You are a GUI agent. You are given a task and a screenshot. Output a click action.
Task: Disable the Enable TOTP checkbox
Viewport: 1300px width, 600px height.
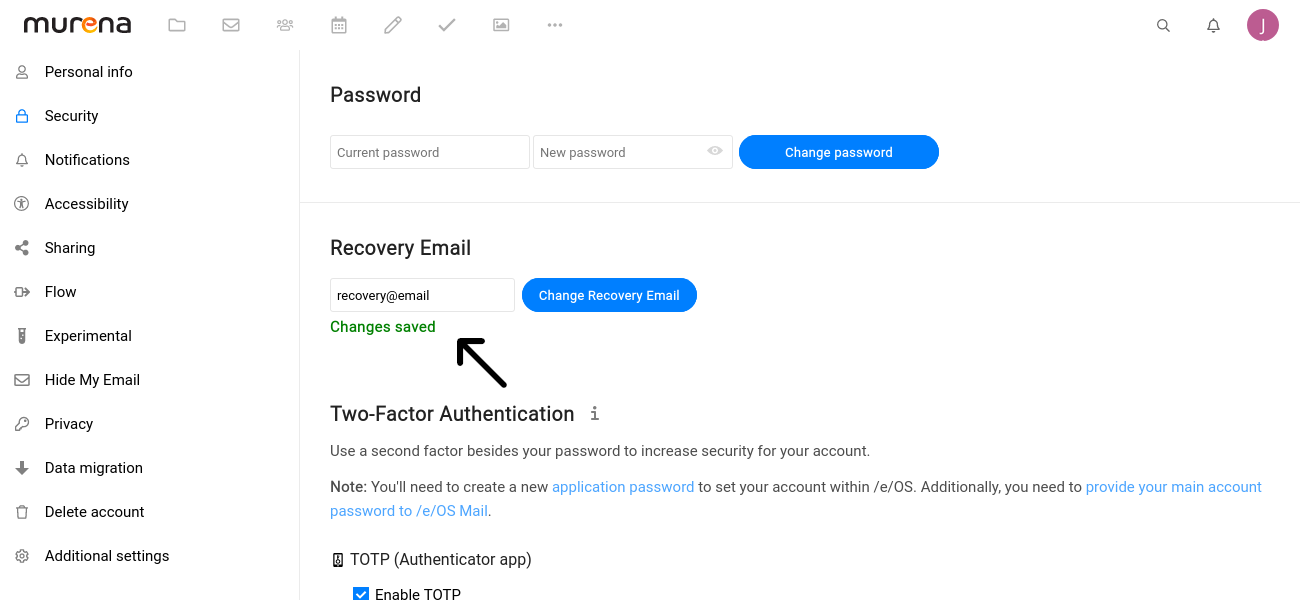(360, 593)
